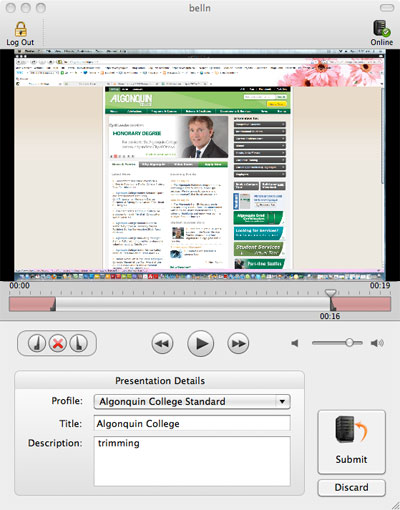The width and height of the screenshot is (400, 510).
Task: Play the recorded presentation
Action: 200,343
